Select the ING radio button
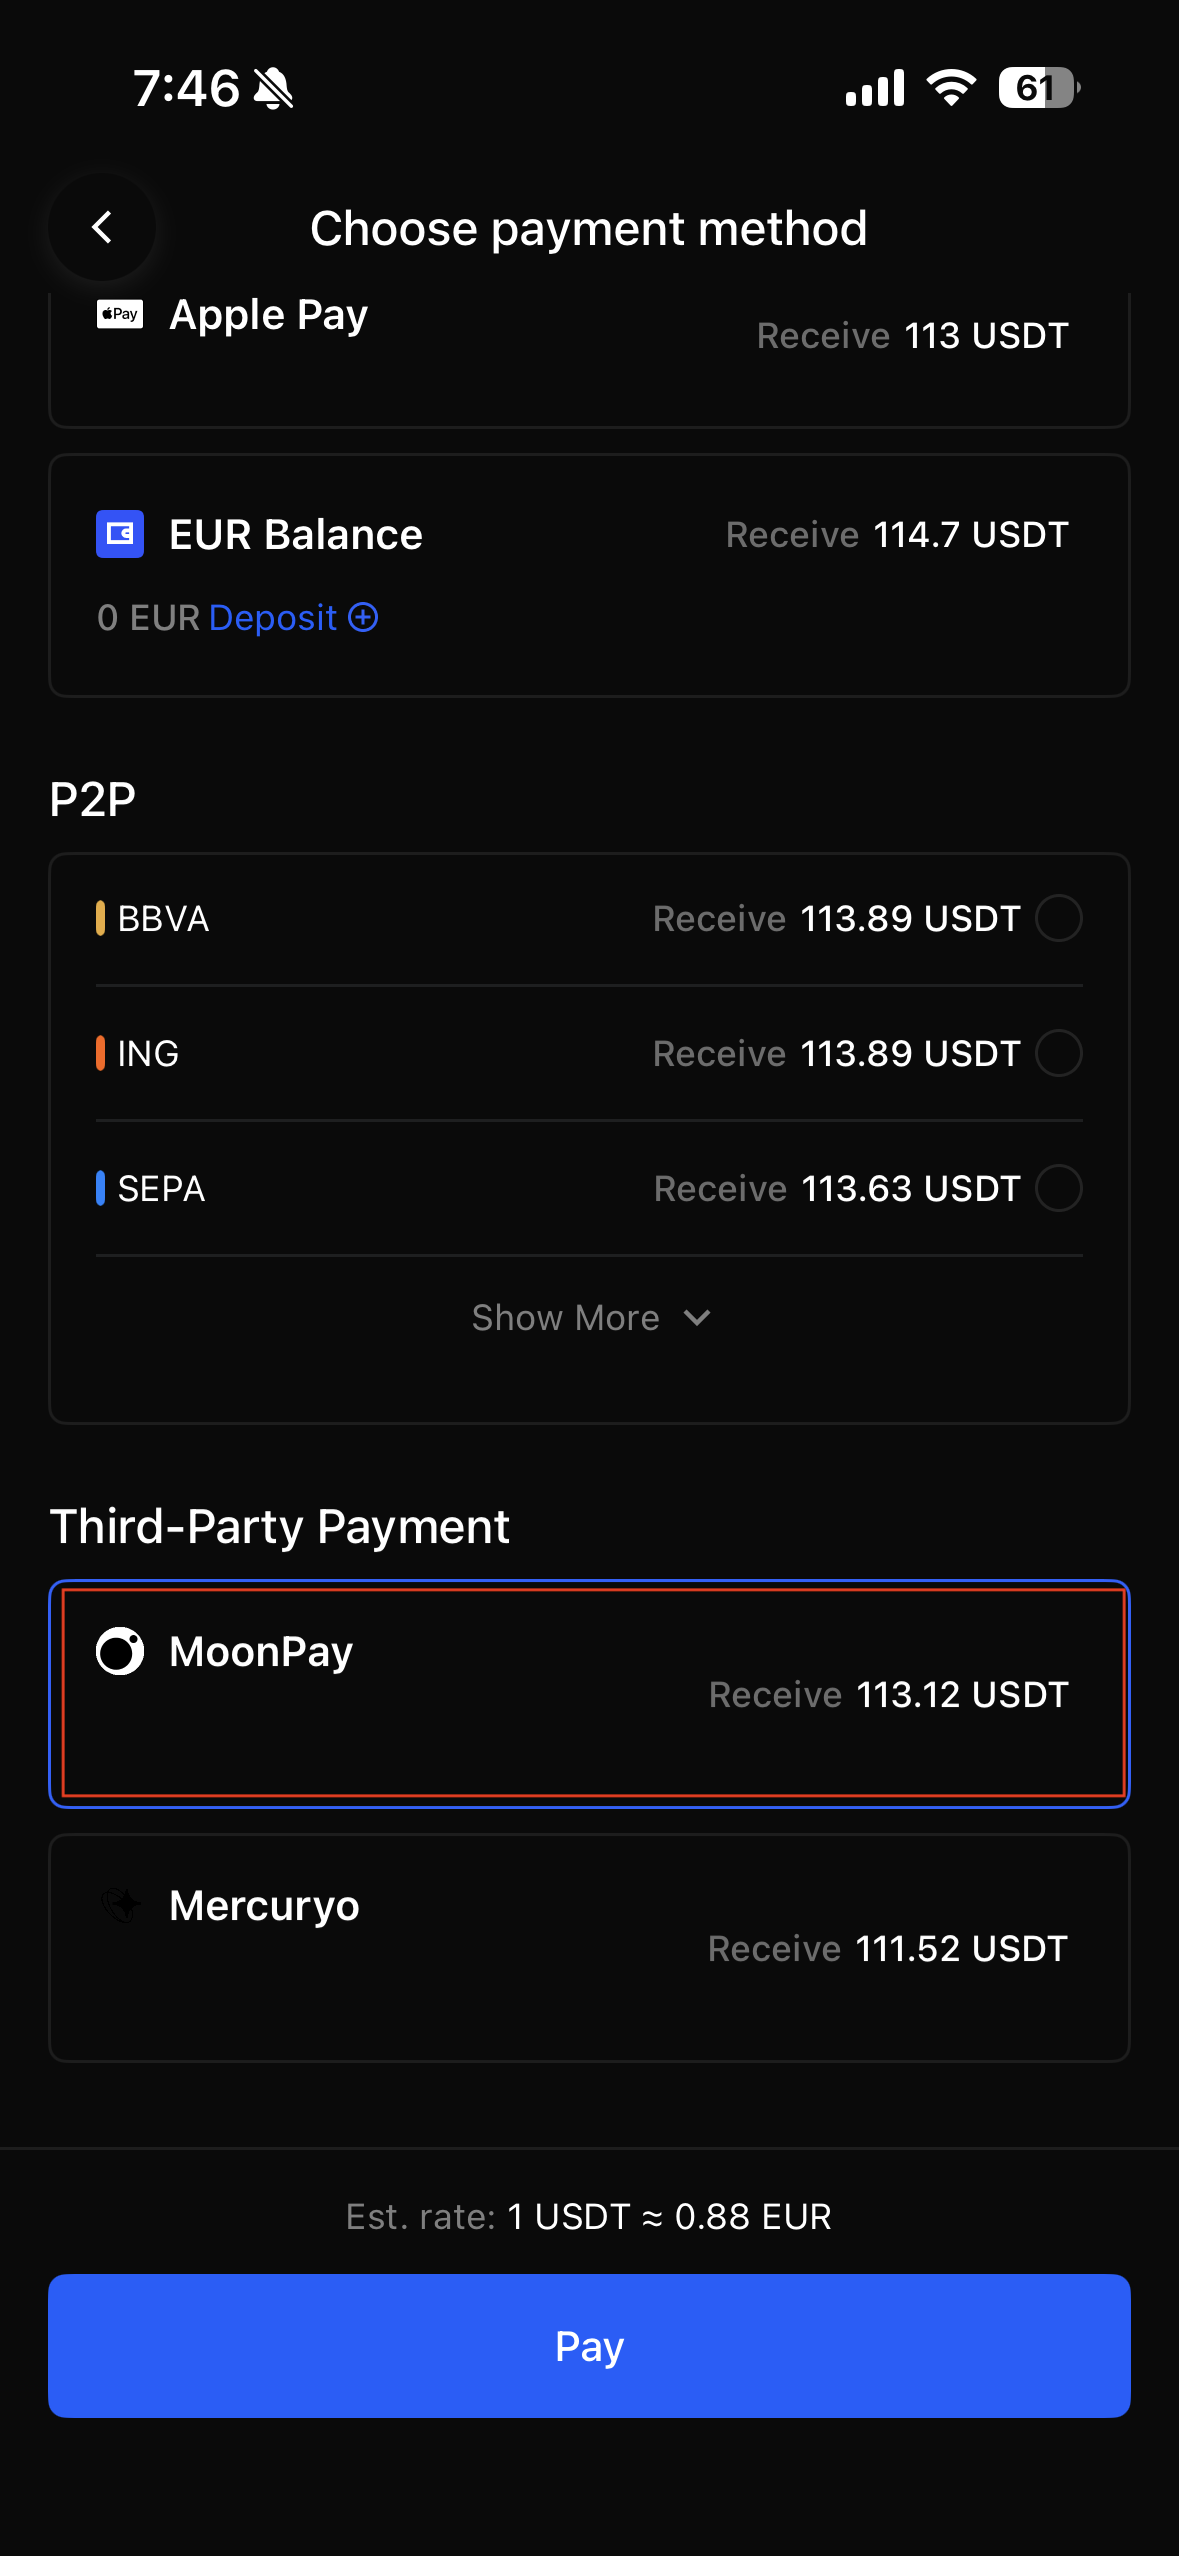Viewport: 1179px width, 2556px height. pos(1058,1053)
